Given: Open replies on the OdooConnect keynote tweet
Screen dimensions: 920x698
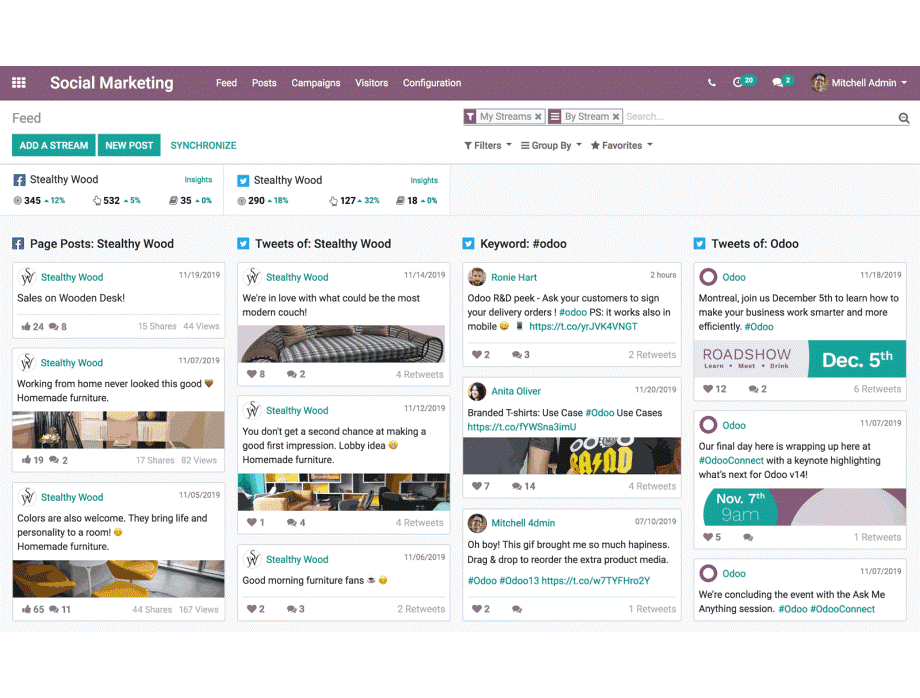Looking at the screenshot, I should (x=748, y=537).
